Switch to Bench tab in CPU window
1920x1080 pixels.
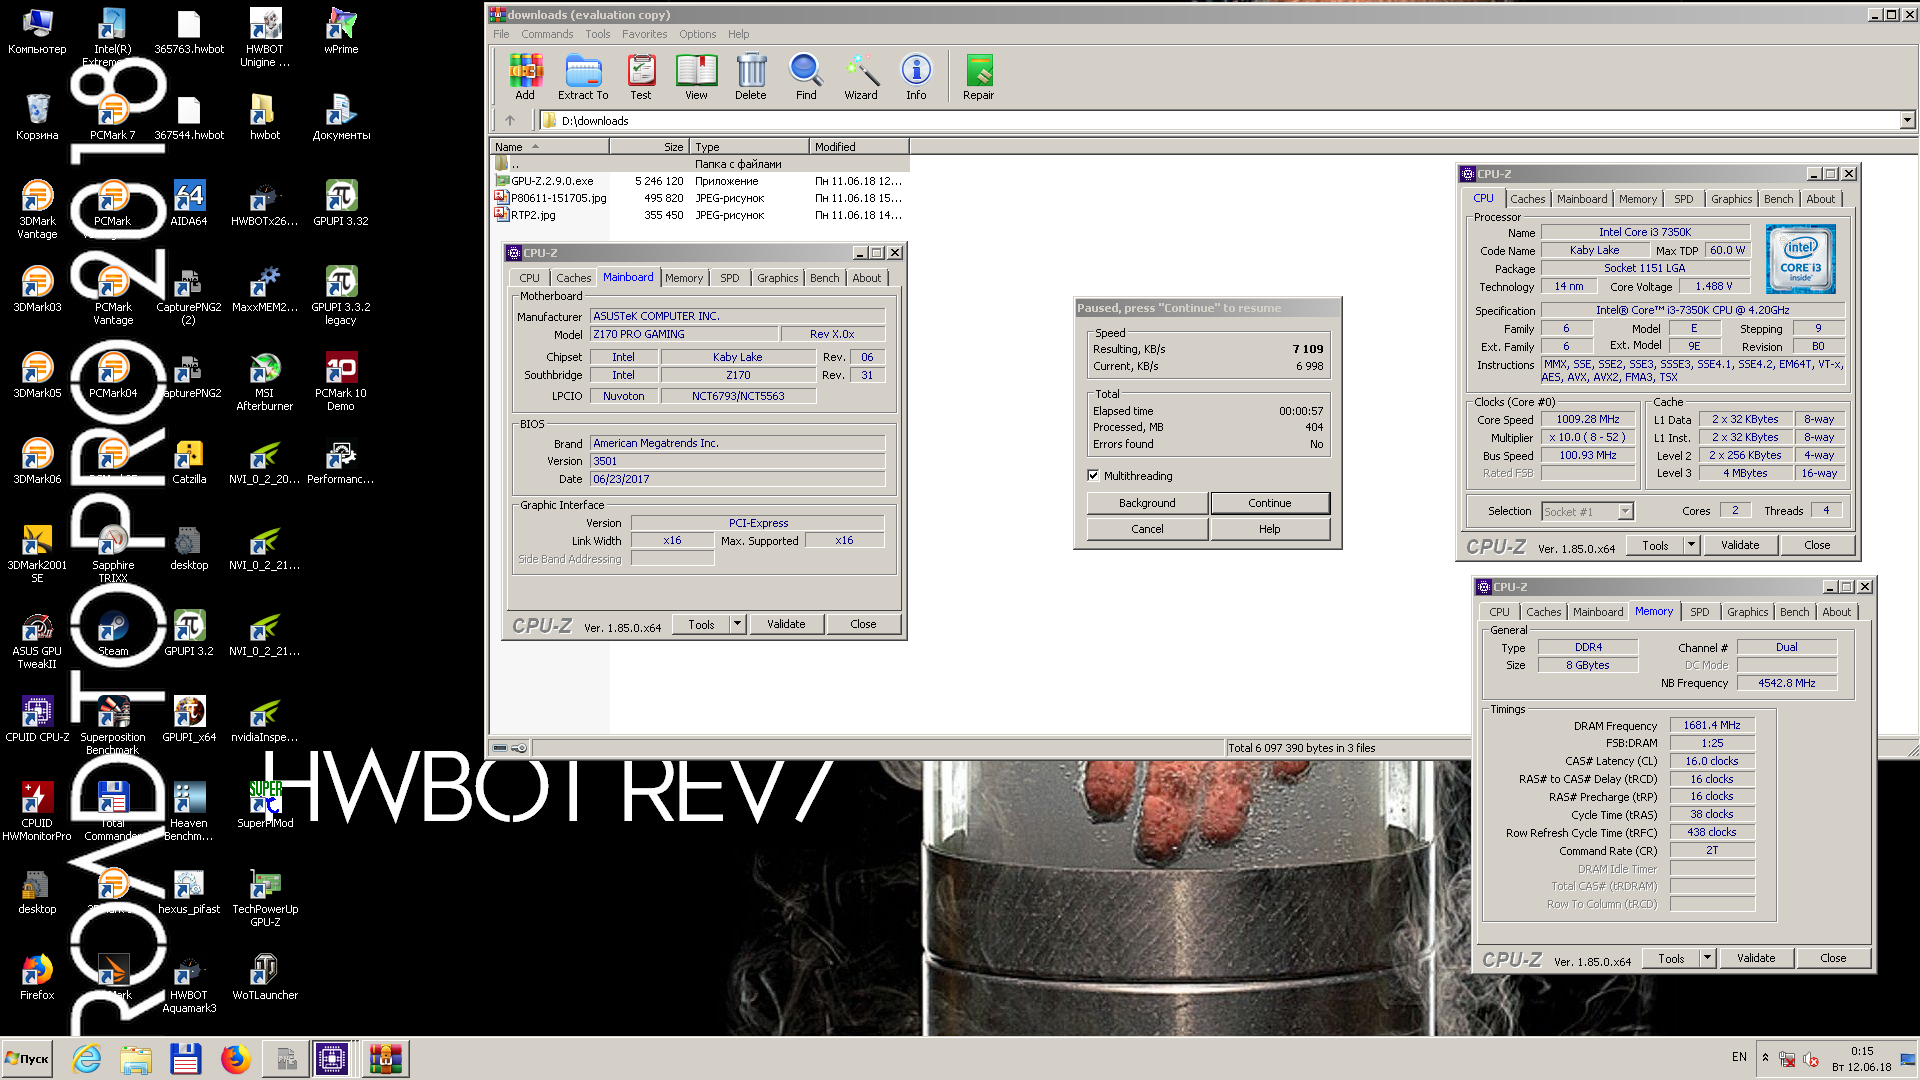tap(1778, 199)
